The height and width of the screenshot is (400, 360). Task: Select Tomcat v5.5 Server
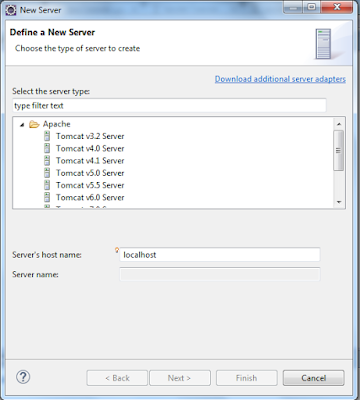pyautogui.click(x=90, y=185)
